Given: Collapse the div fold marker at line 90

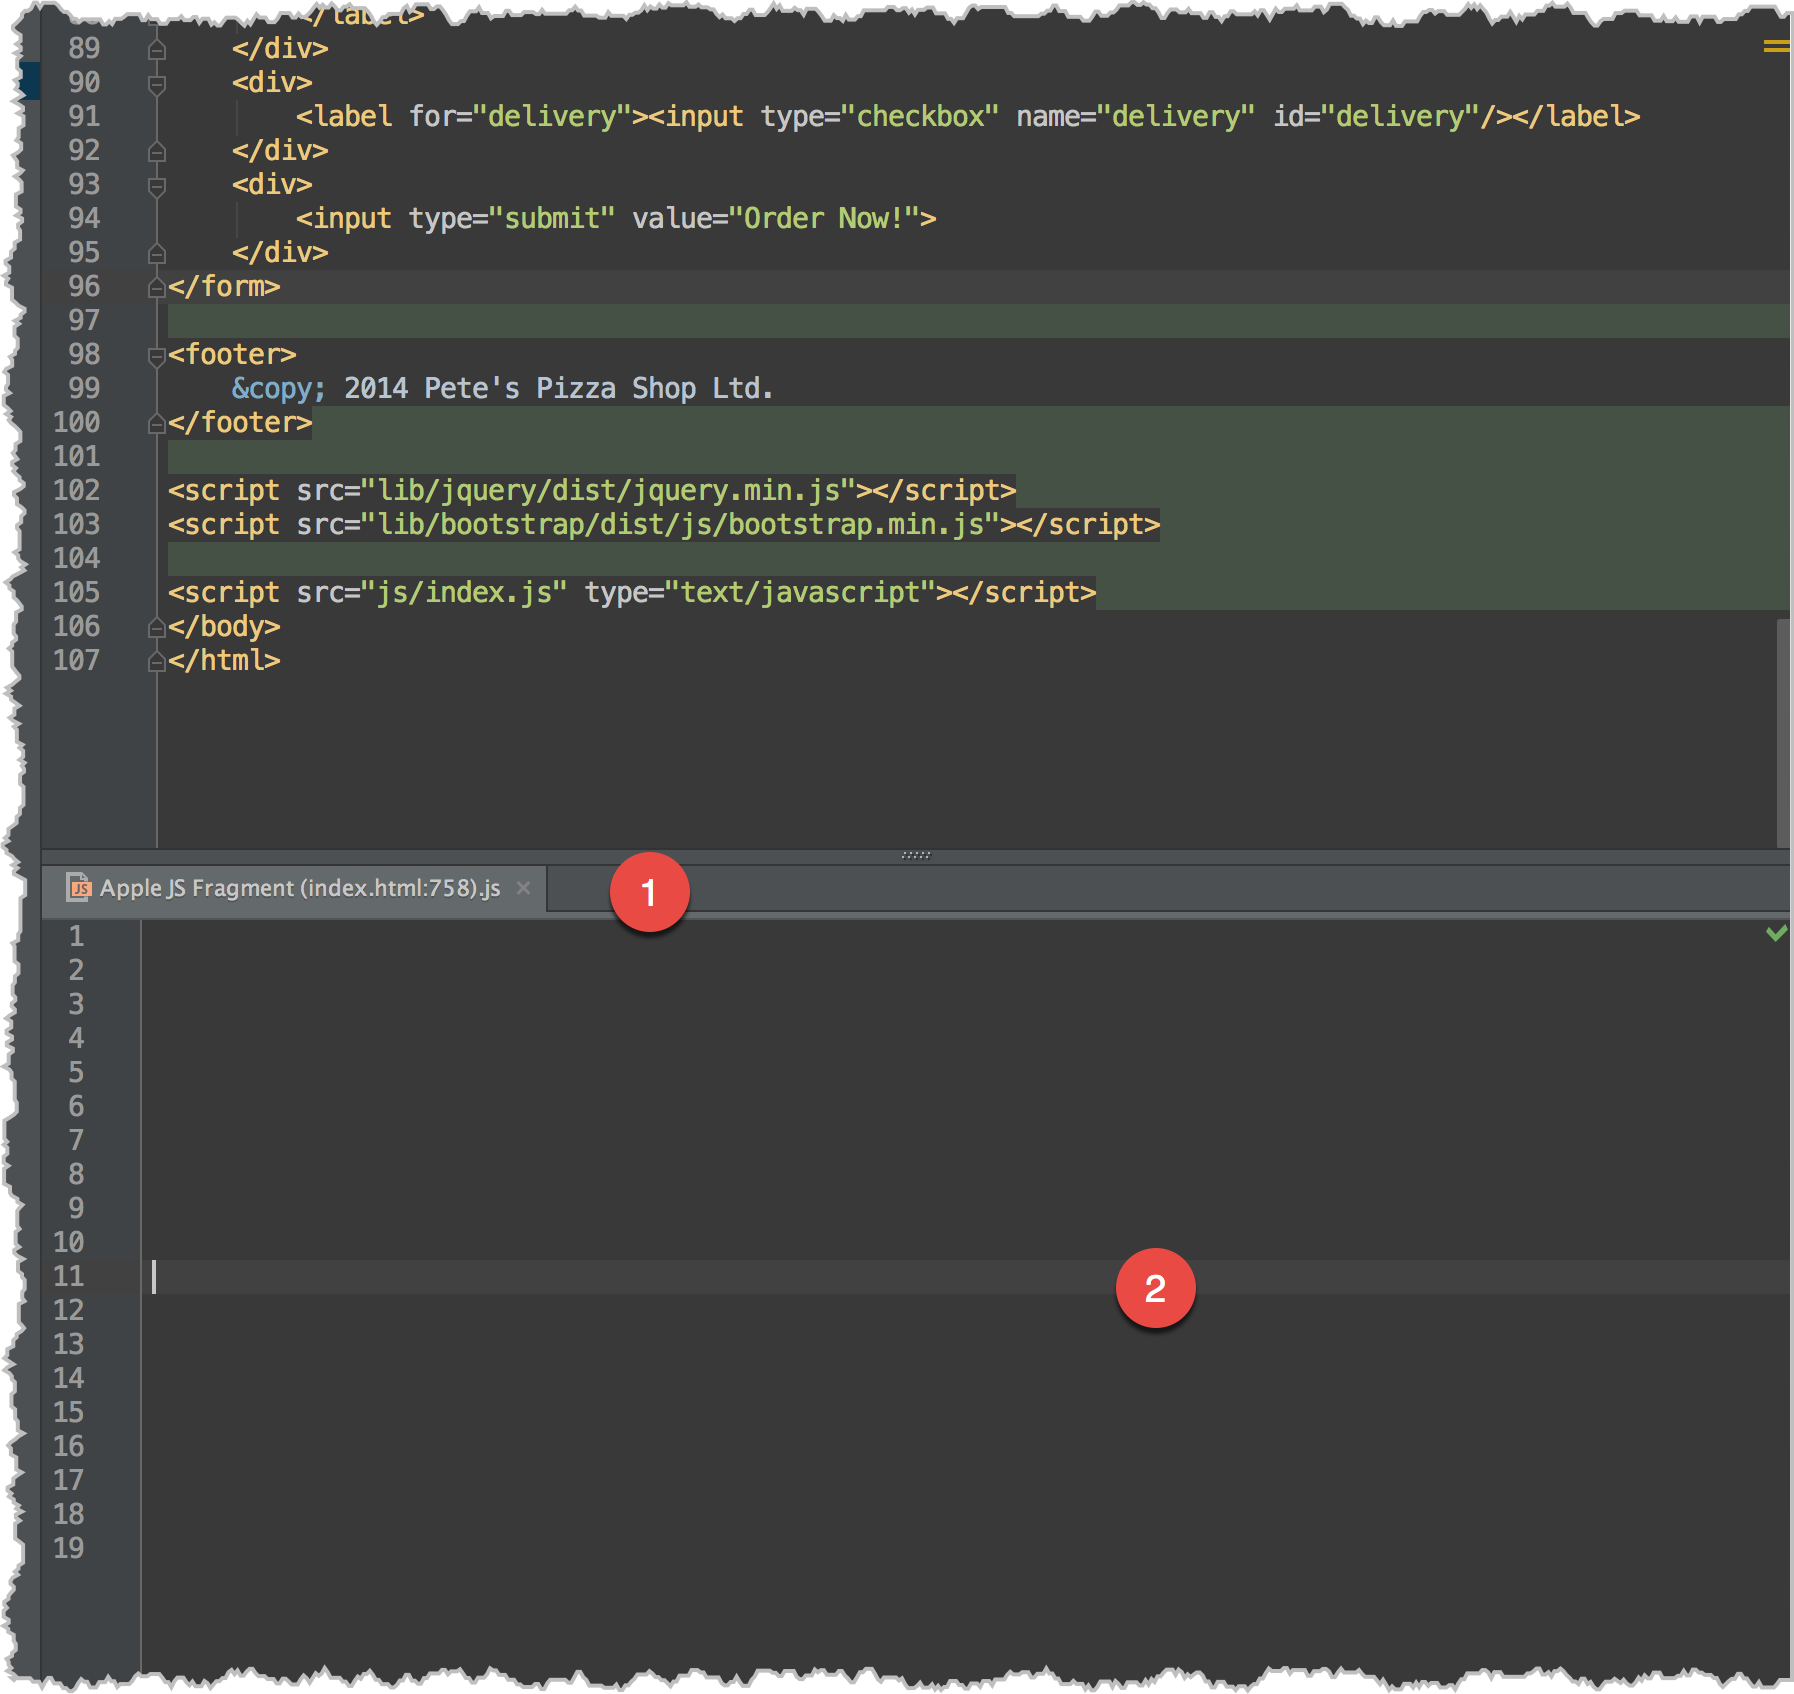Looking at the screenshot, I should point(155,83).
